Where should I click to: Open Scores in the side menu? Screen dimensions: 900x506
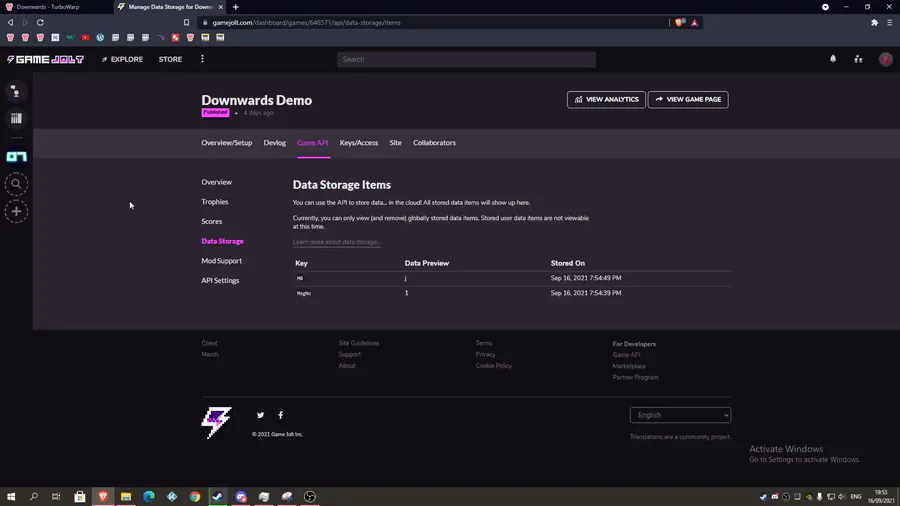coord(212,221)
